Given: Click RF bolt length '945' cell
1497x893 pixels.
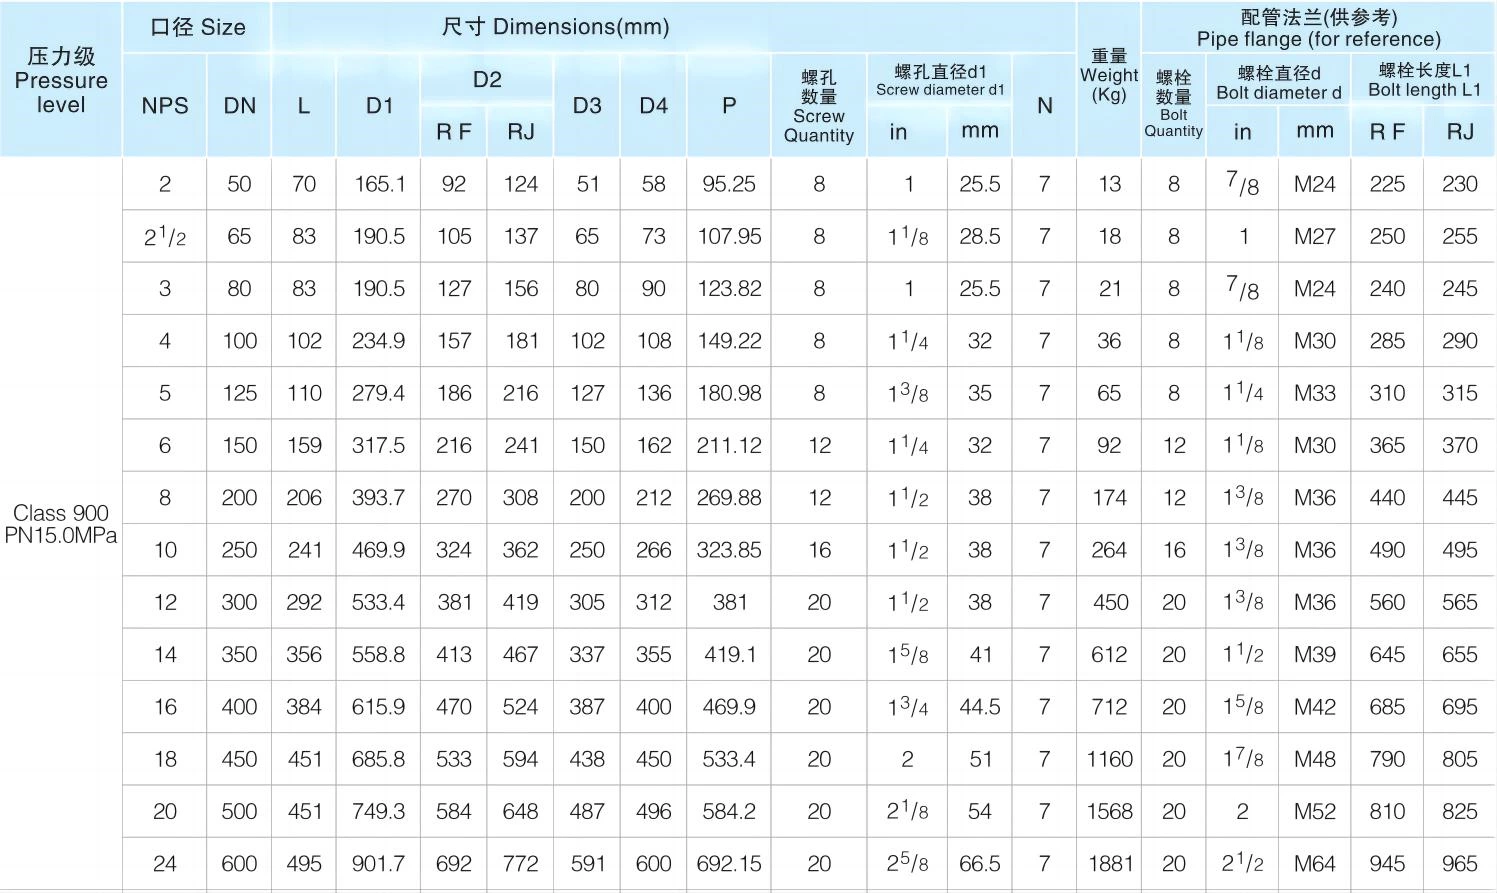Looking at the screenshot, I should pyautogui.click(x=1387, y=863).
